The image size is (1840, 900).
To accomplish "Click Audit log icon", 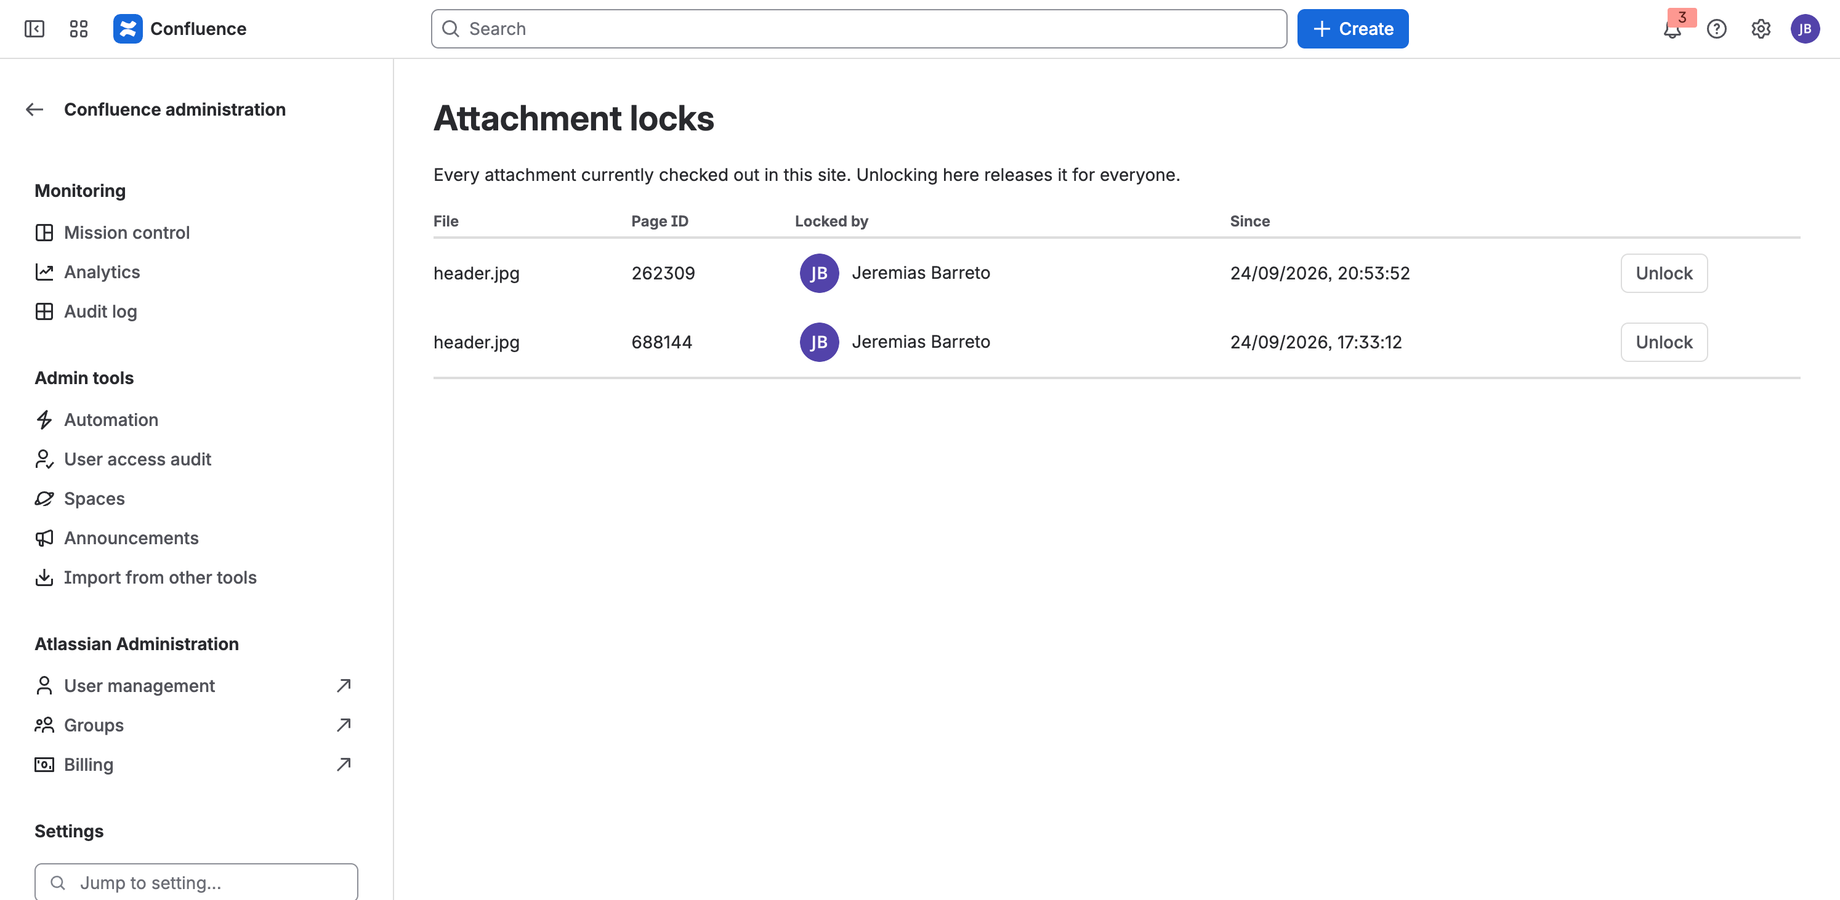I will 44,312.
